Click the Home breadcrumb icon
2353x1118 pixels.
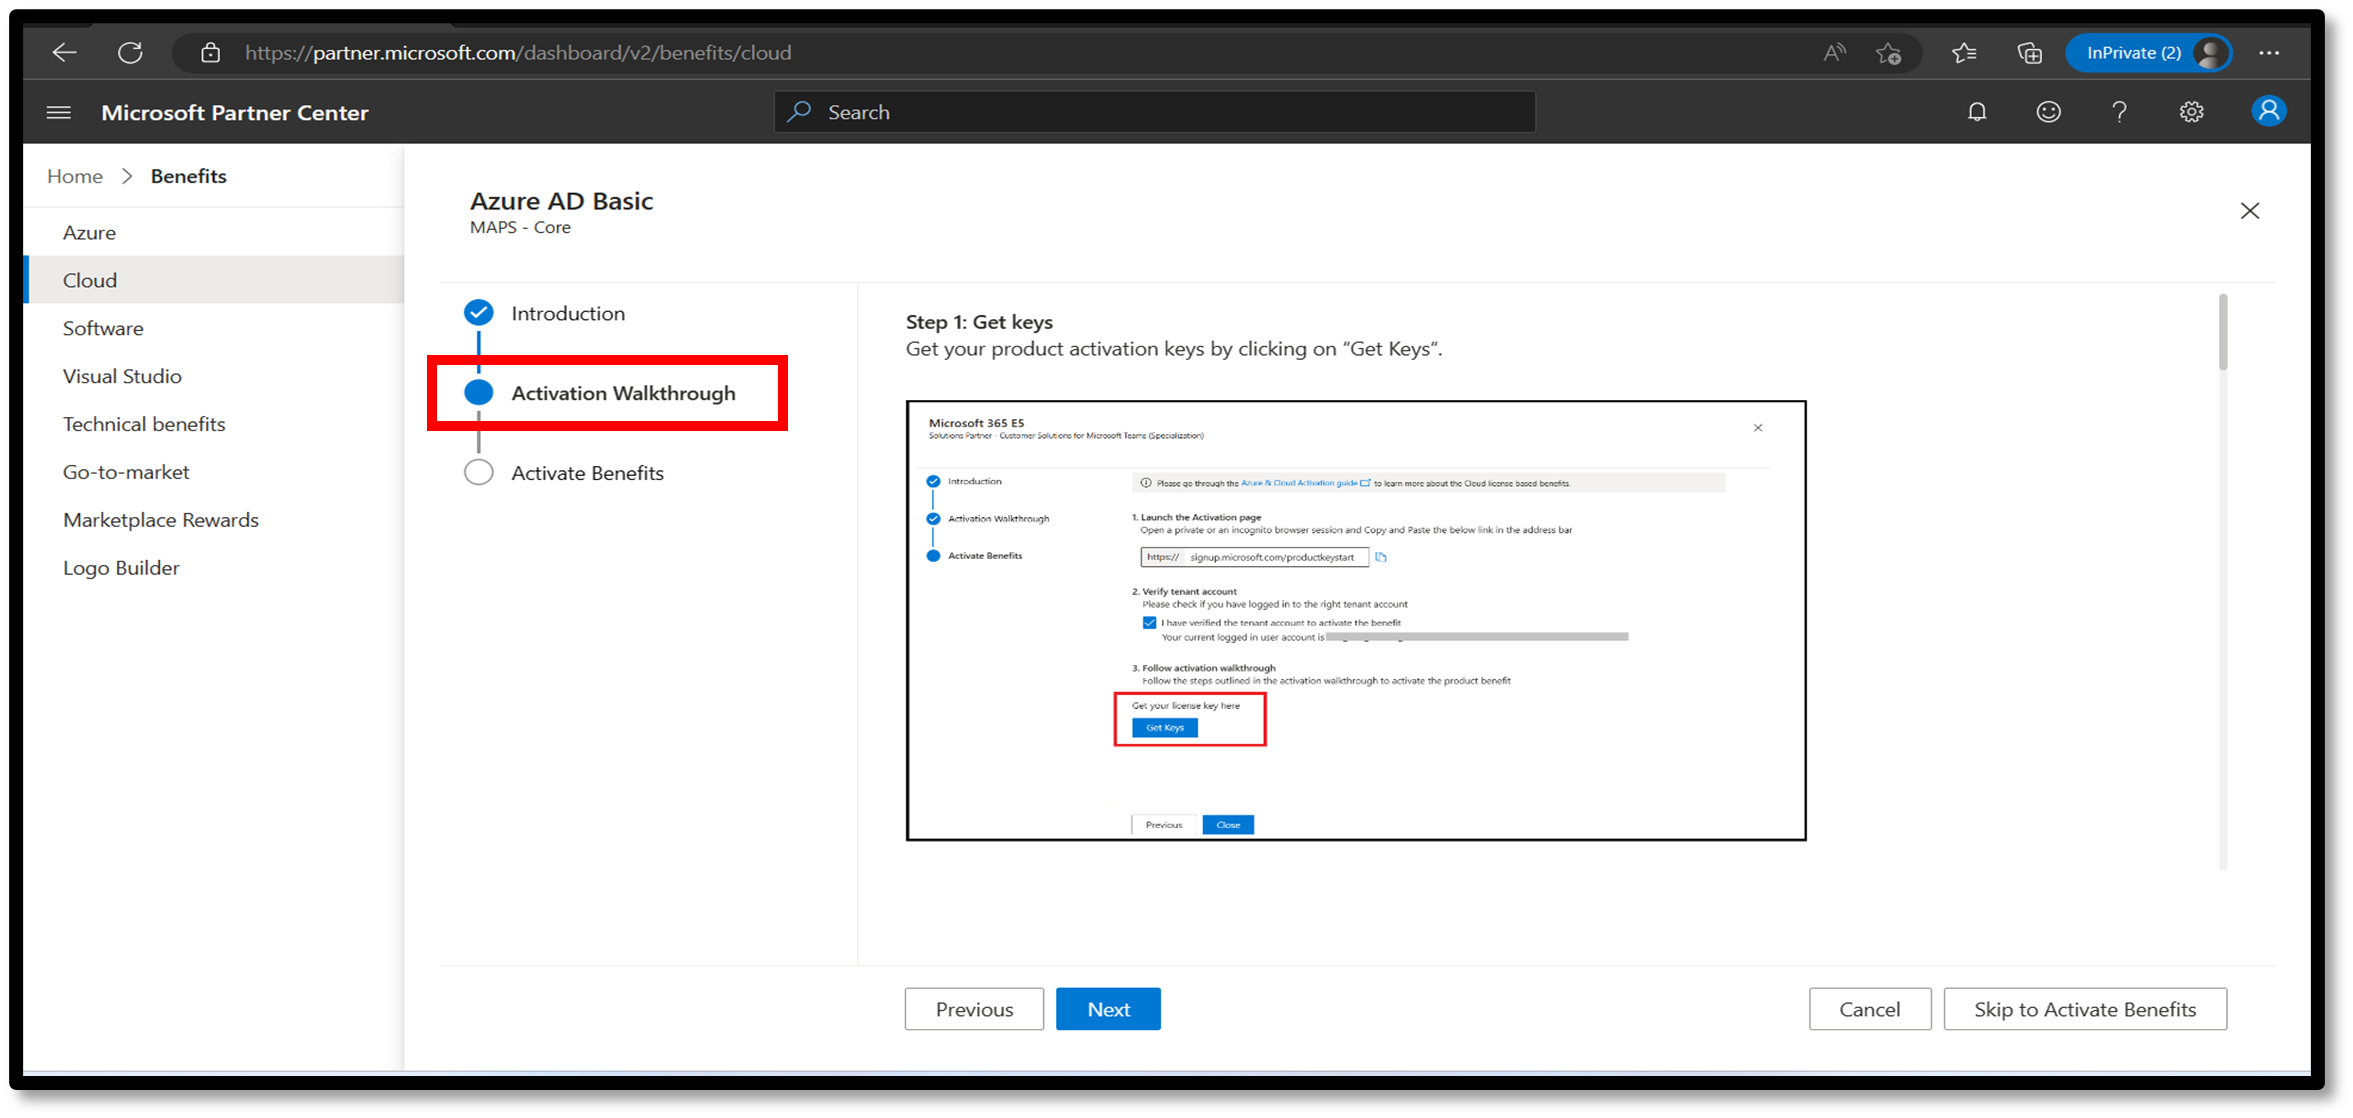tap(75, 176)
